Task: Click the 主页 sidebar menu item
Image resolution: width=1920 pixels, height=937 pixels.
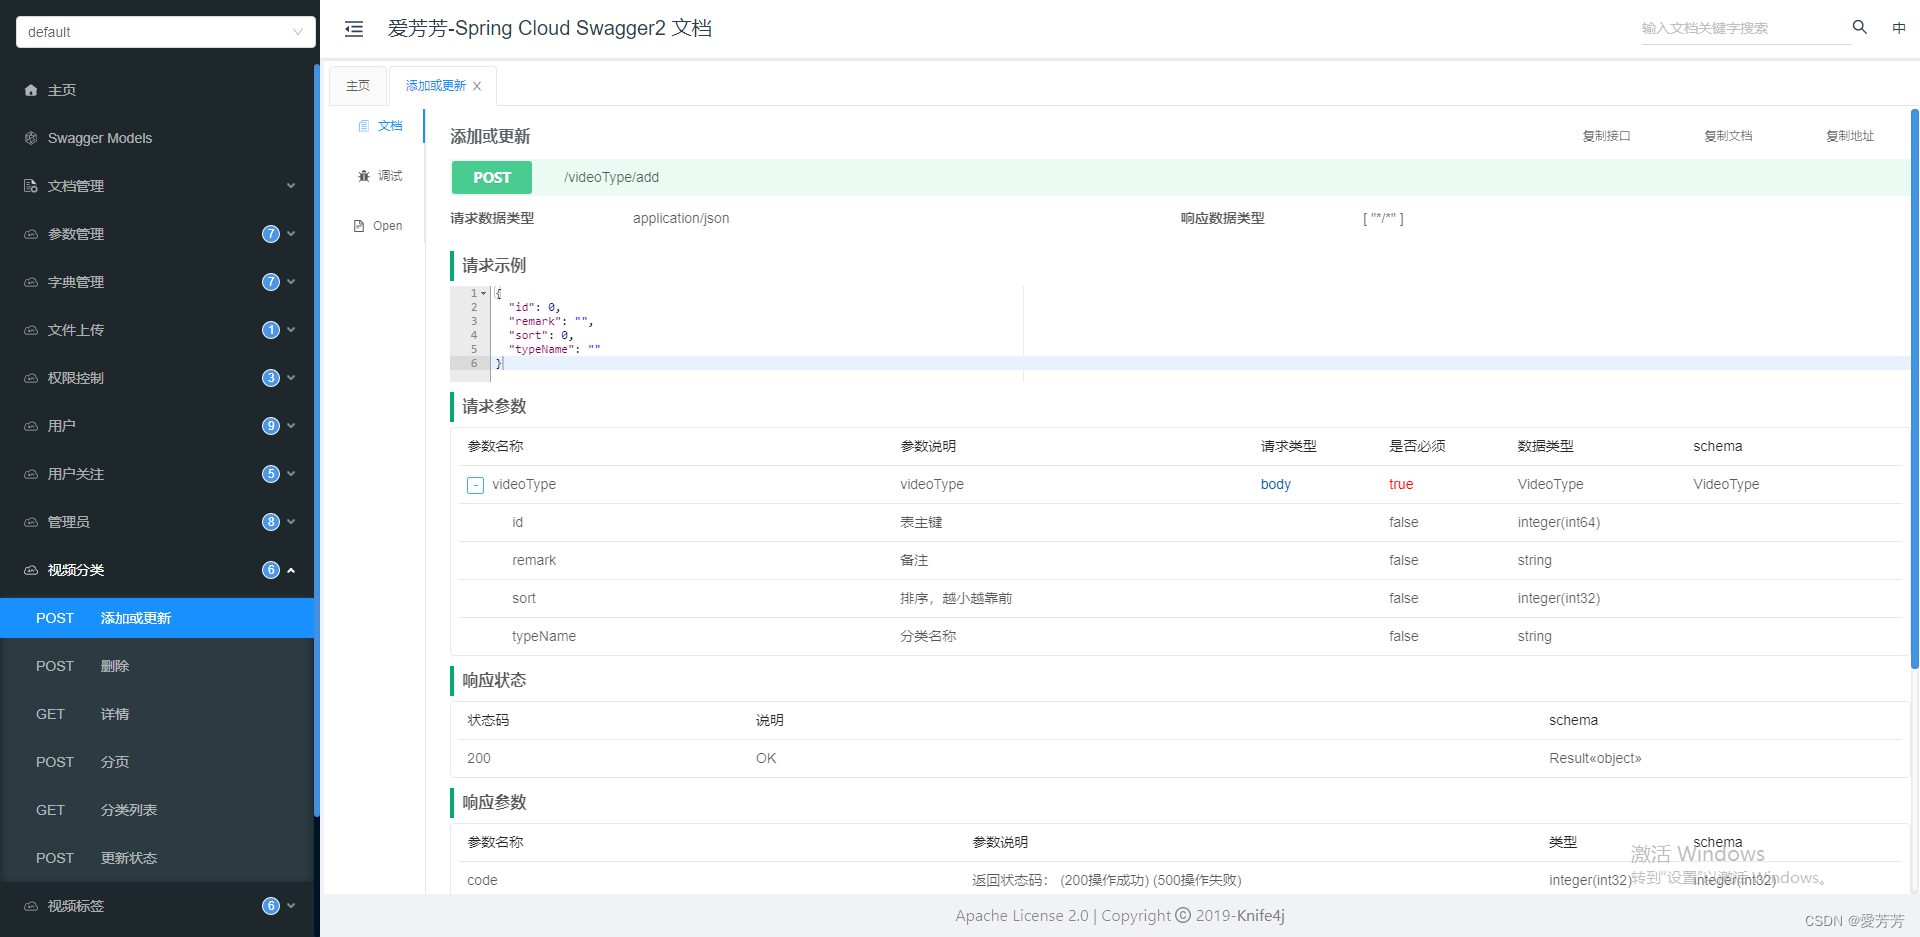Action: click(158, 90)
